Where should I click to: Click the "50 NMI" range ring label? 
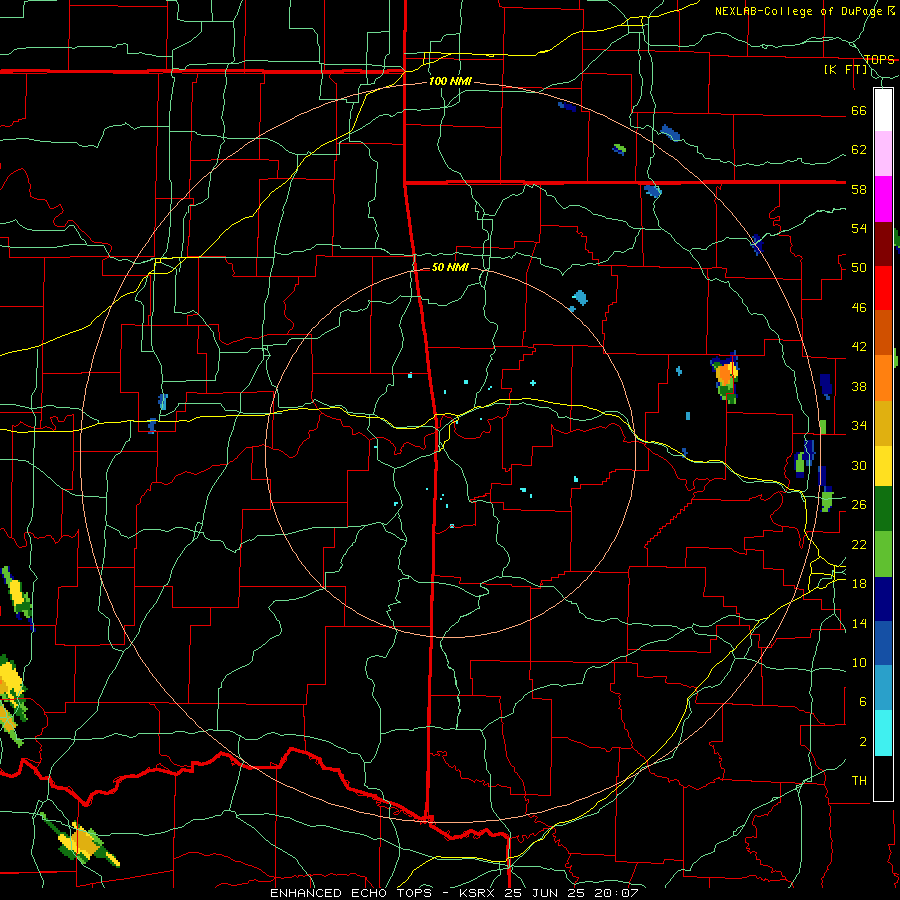tap(450, 267)
